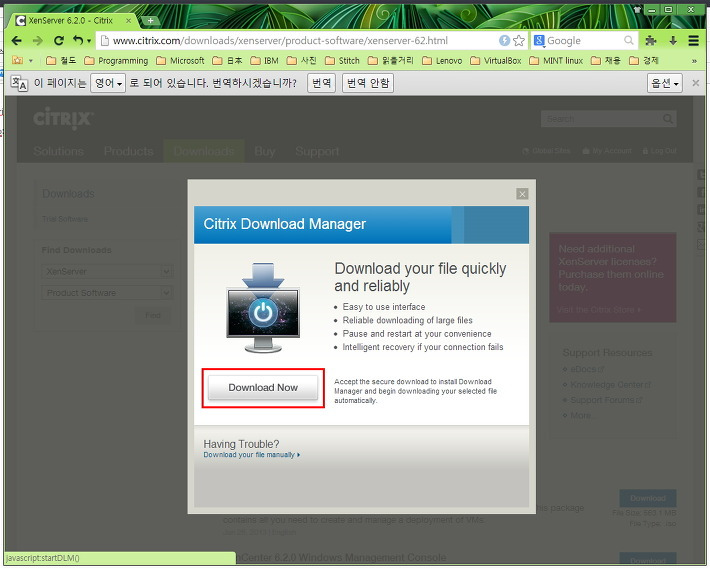Click the Citrix site search magnifier icon
The image size is (710, 569).
(x=668, y=119)
